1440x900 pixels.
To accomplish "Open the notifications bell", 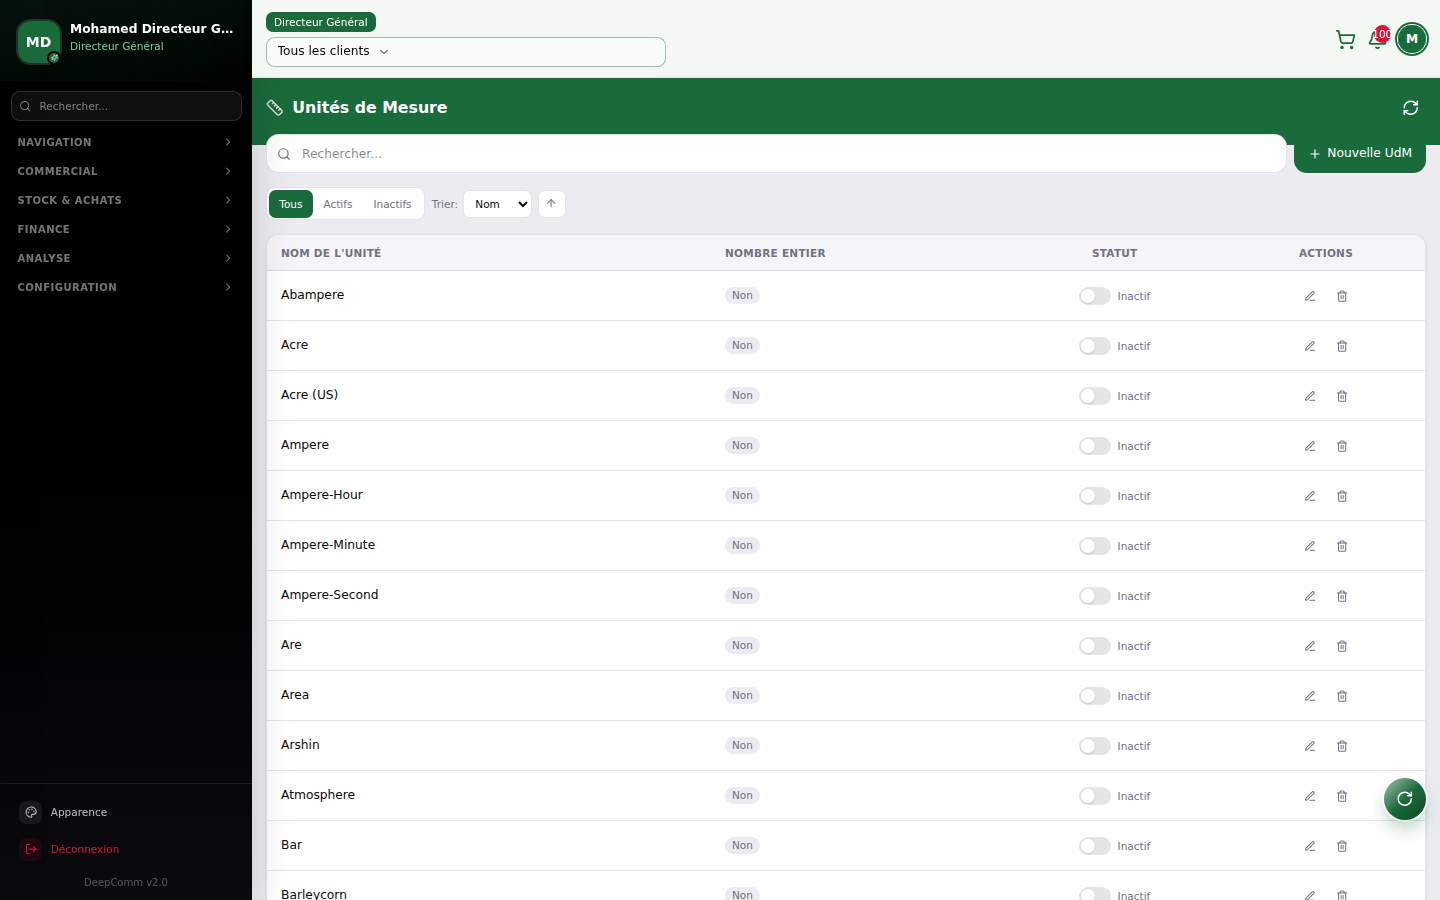I will point(1378,40).
